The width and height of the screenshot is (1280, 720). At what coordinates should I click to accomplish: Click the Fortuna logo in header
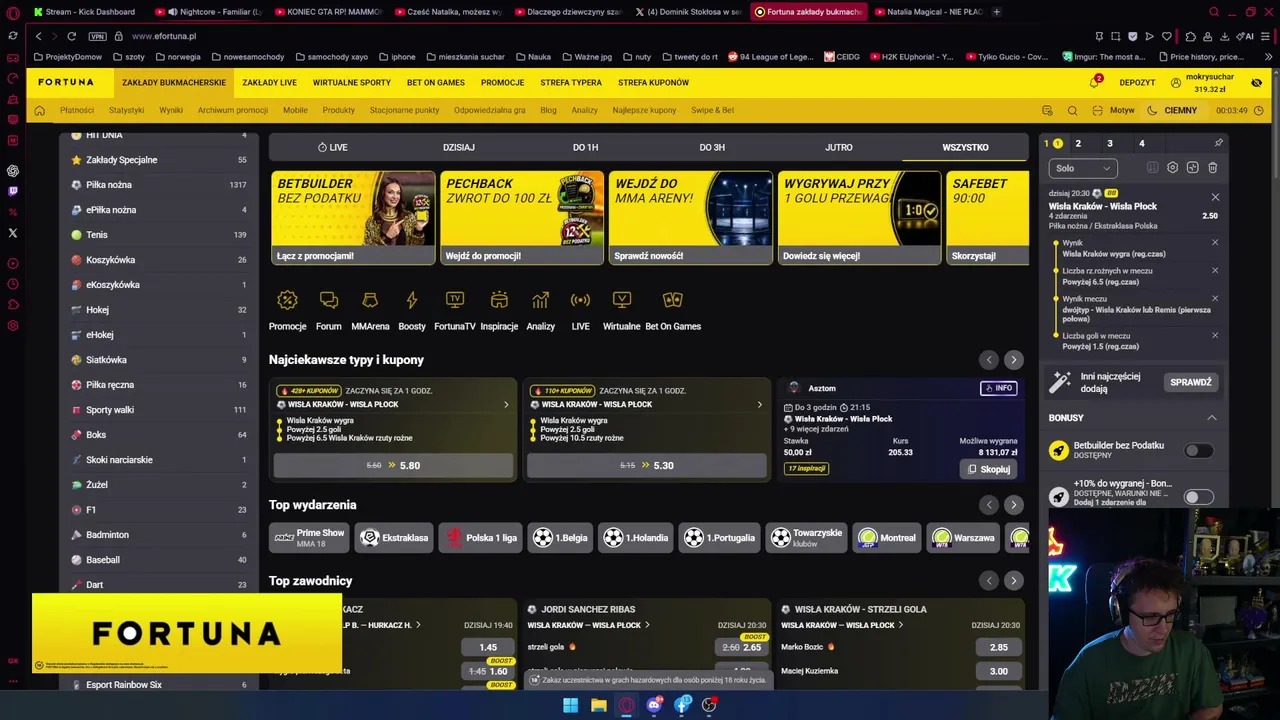(66, 82)
